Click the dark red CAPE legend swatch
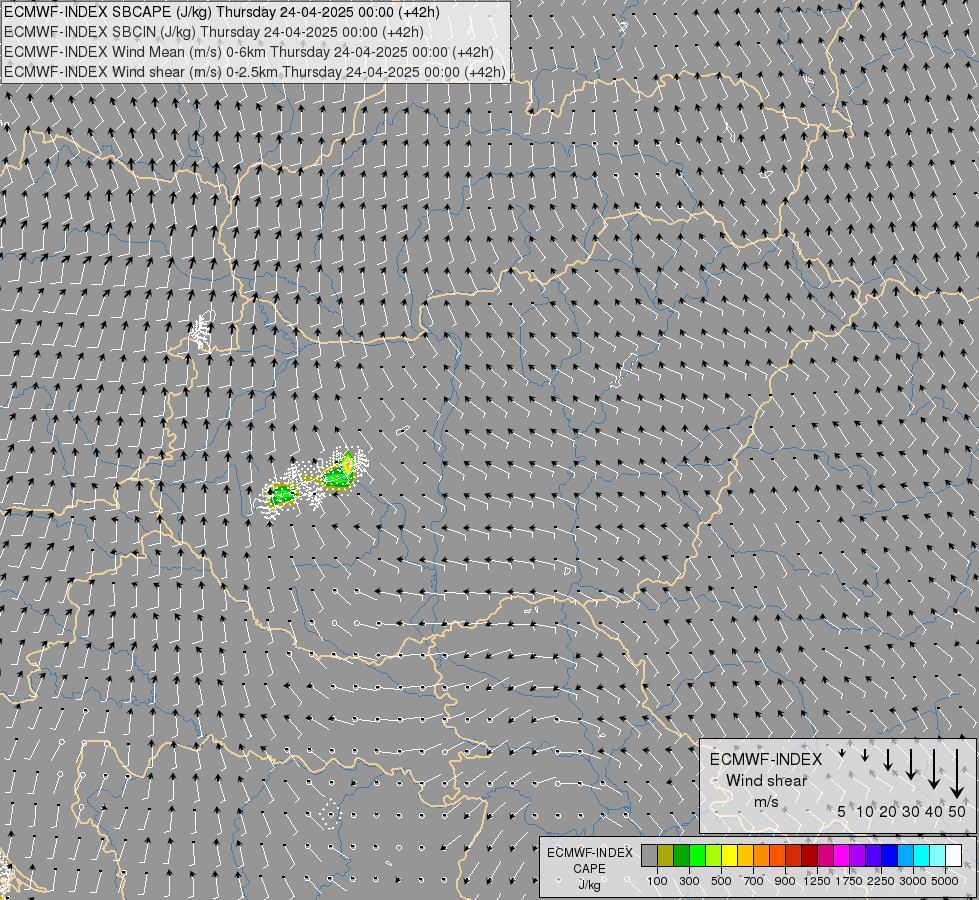Image resolution: width=979 pixels, height=900 pixels. [809, 855]
